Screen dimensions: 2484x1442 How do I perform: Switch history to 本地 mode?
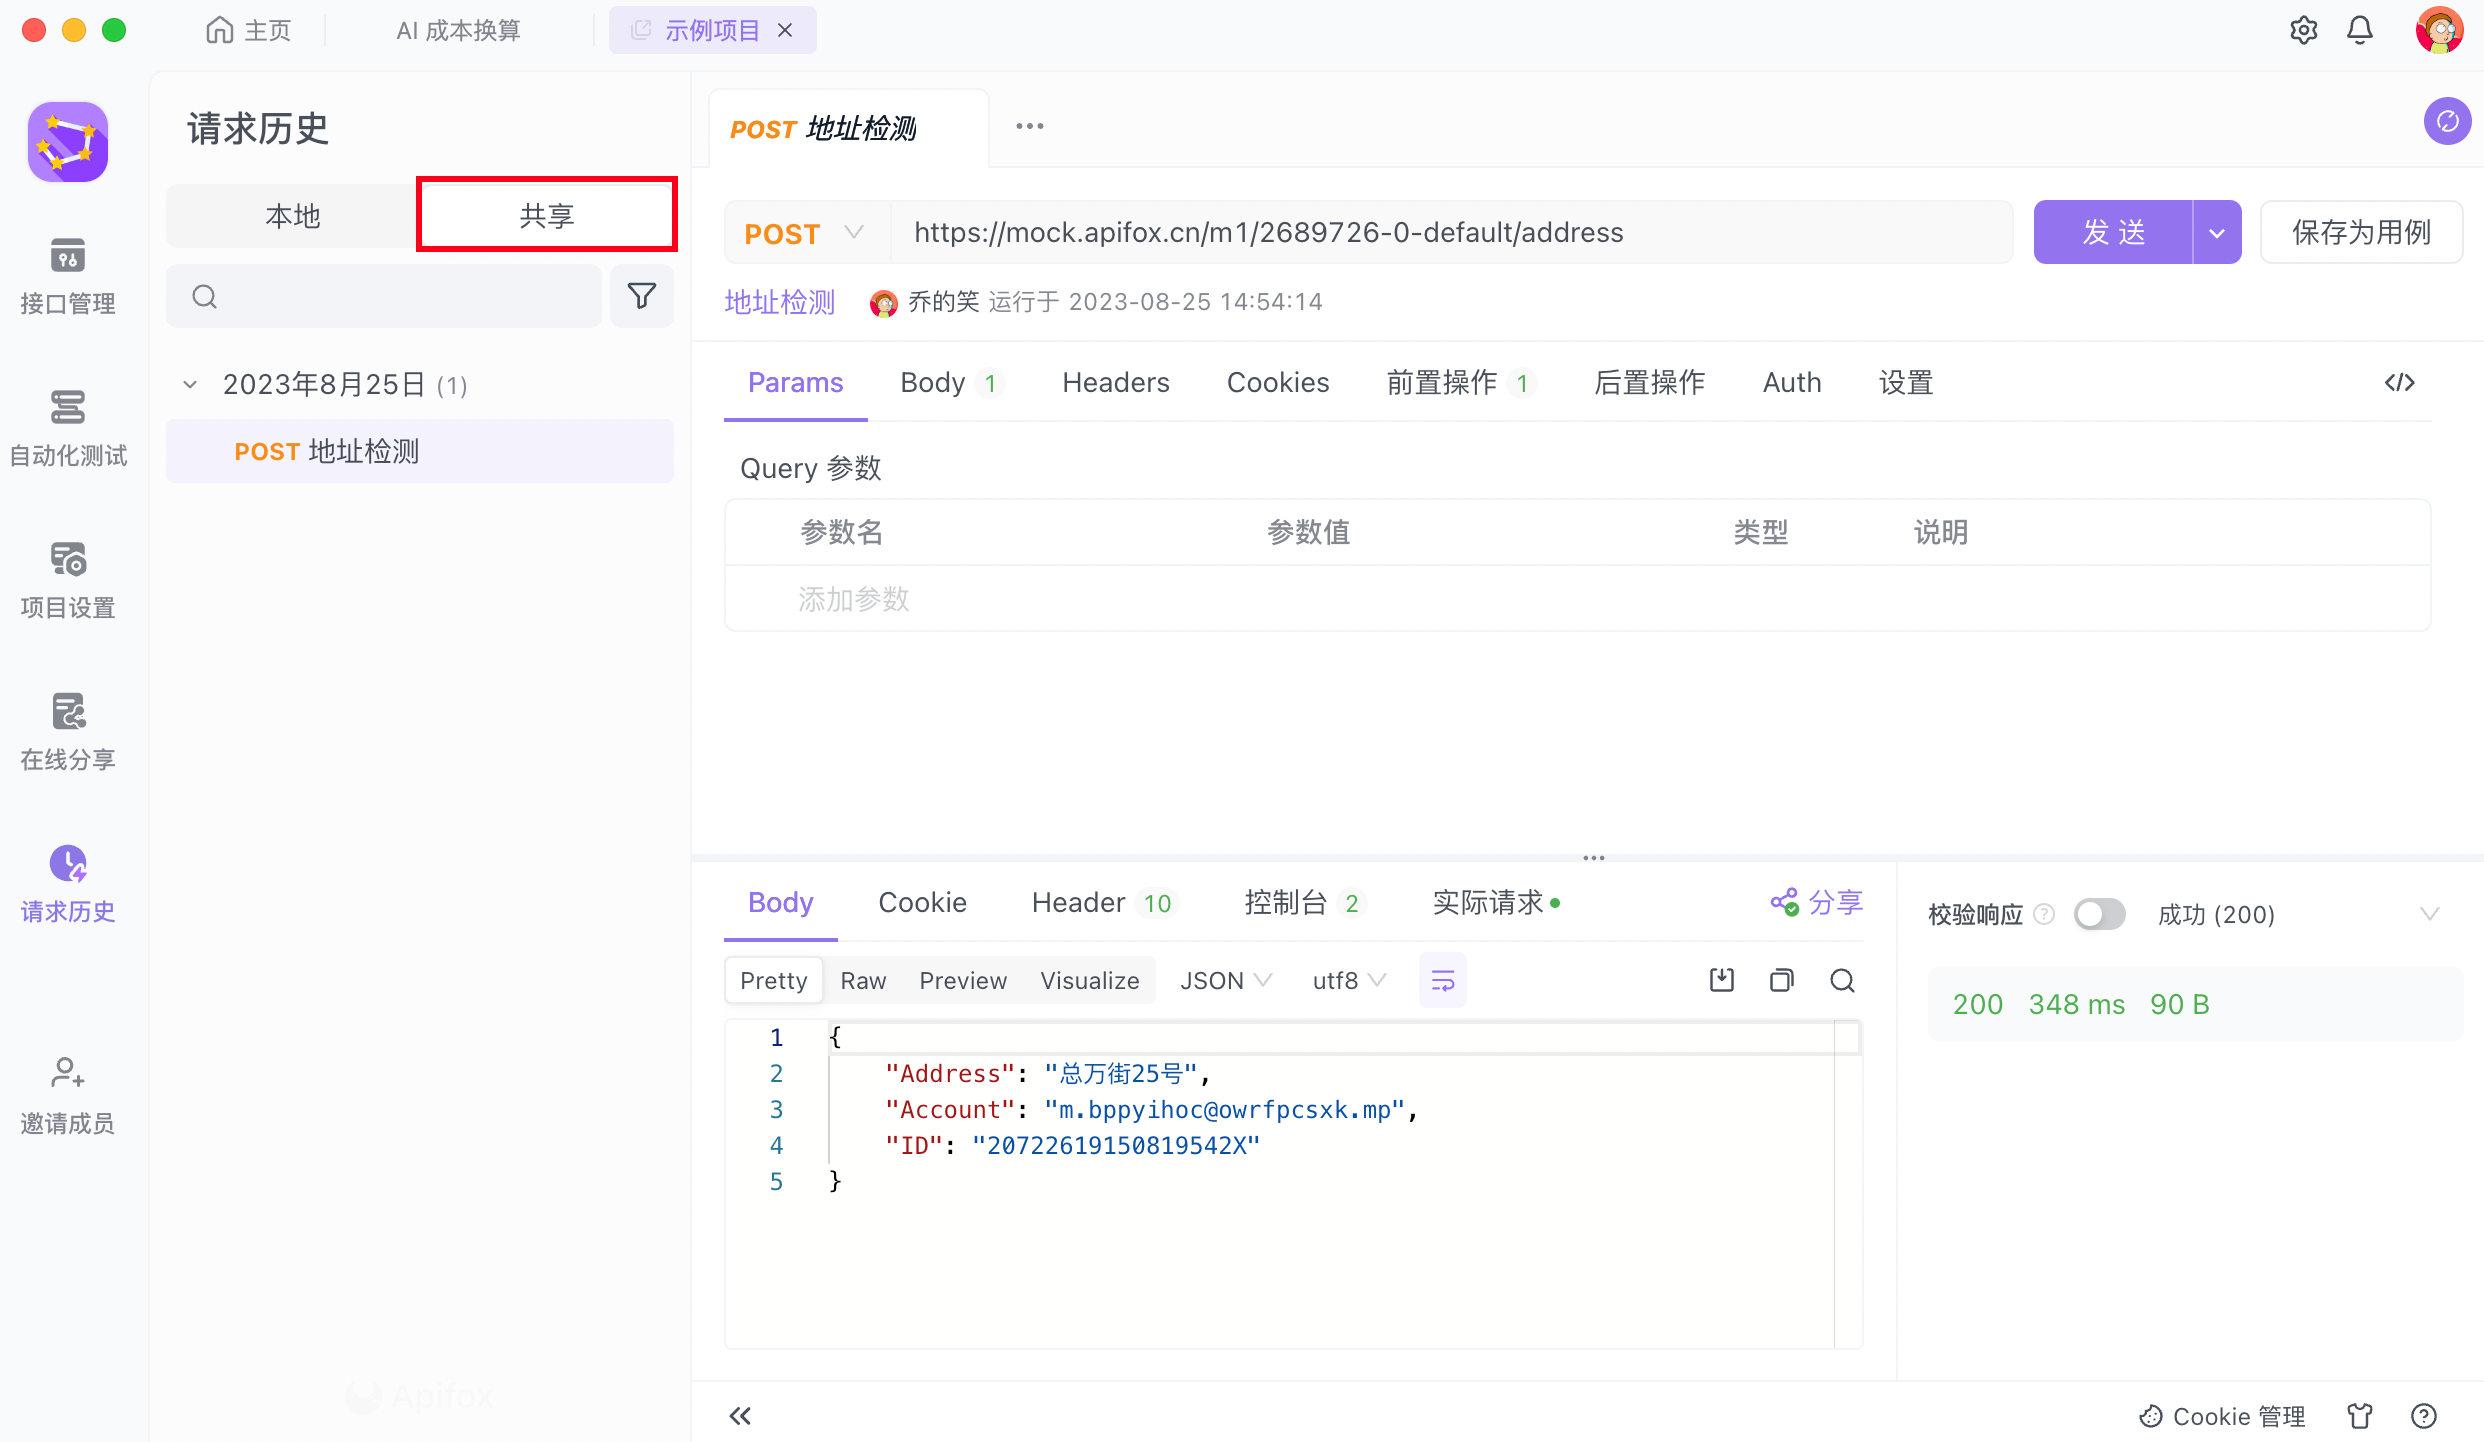(292, 215)
